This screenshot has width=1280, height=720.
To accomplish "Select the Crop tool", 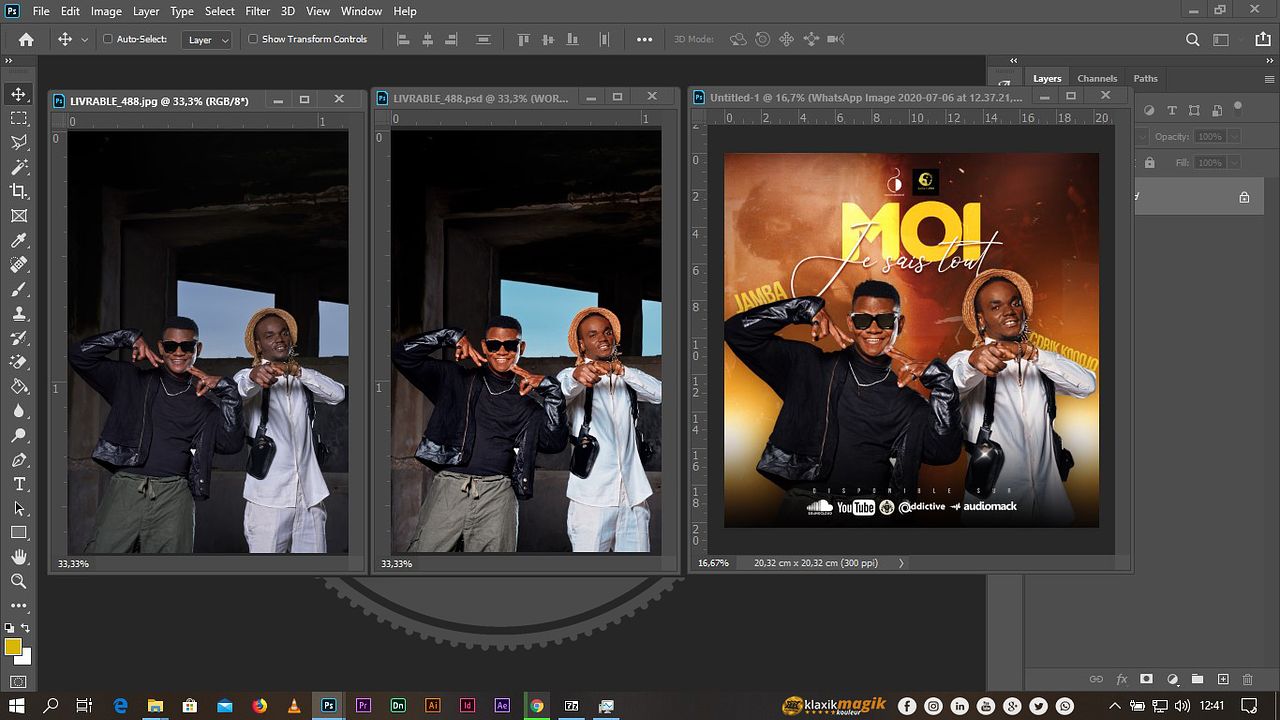I will [x=19, y=191].
